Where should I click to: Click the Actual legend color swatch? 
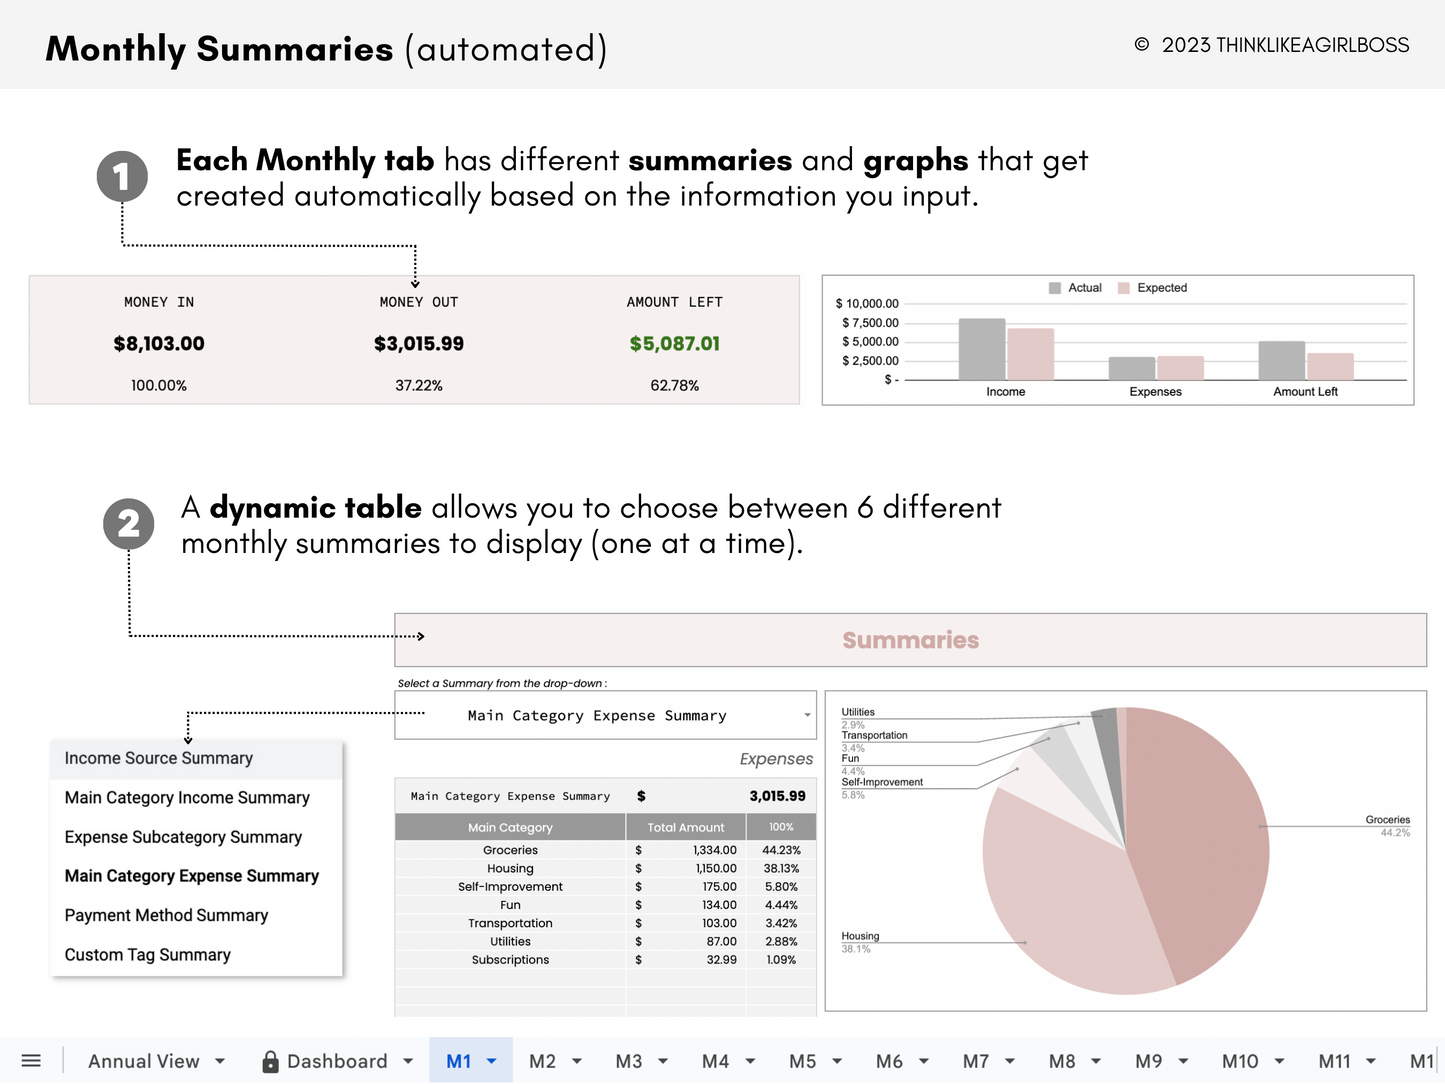1054,287
